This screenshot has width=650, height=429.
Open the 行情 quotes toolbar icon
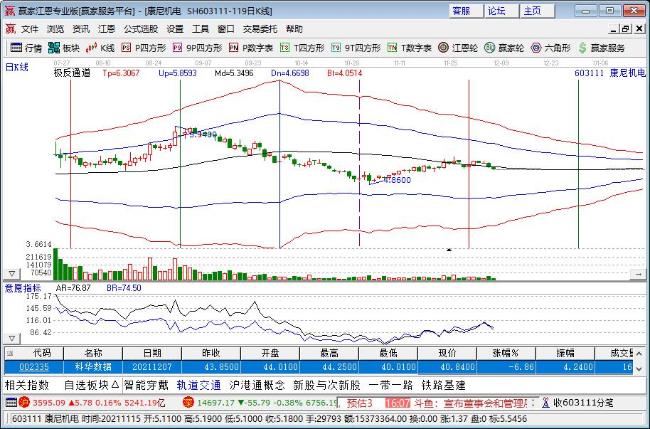tap(26, 48)
